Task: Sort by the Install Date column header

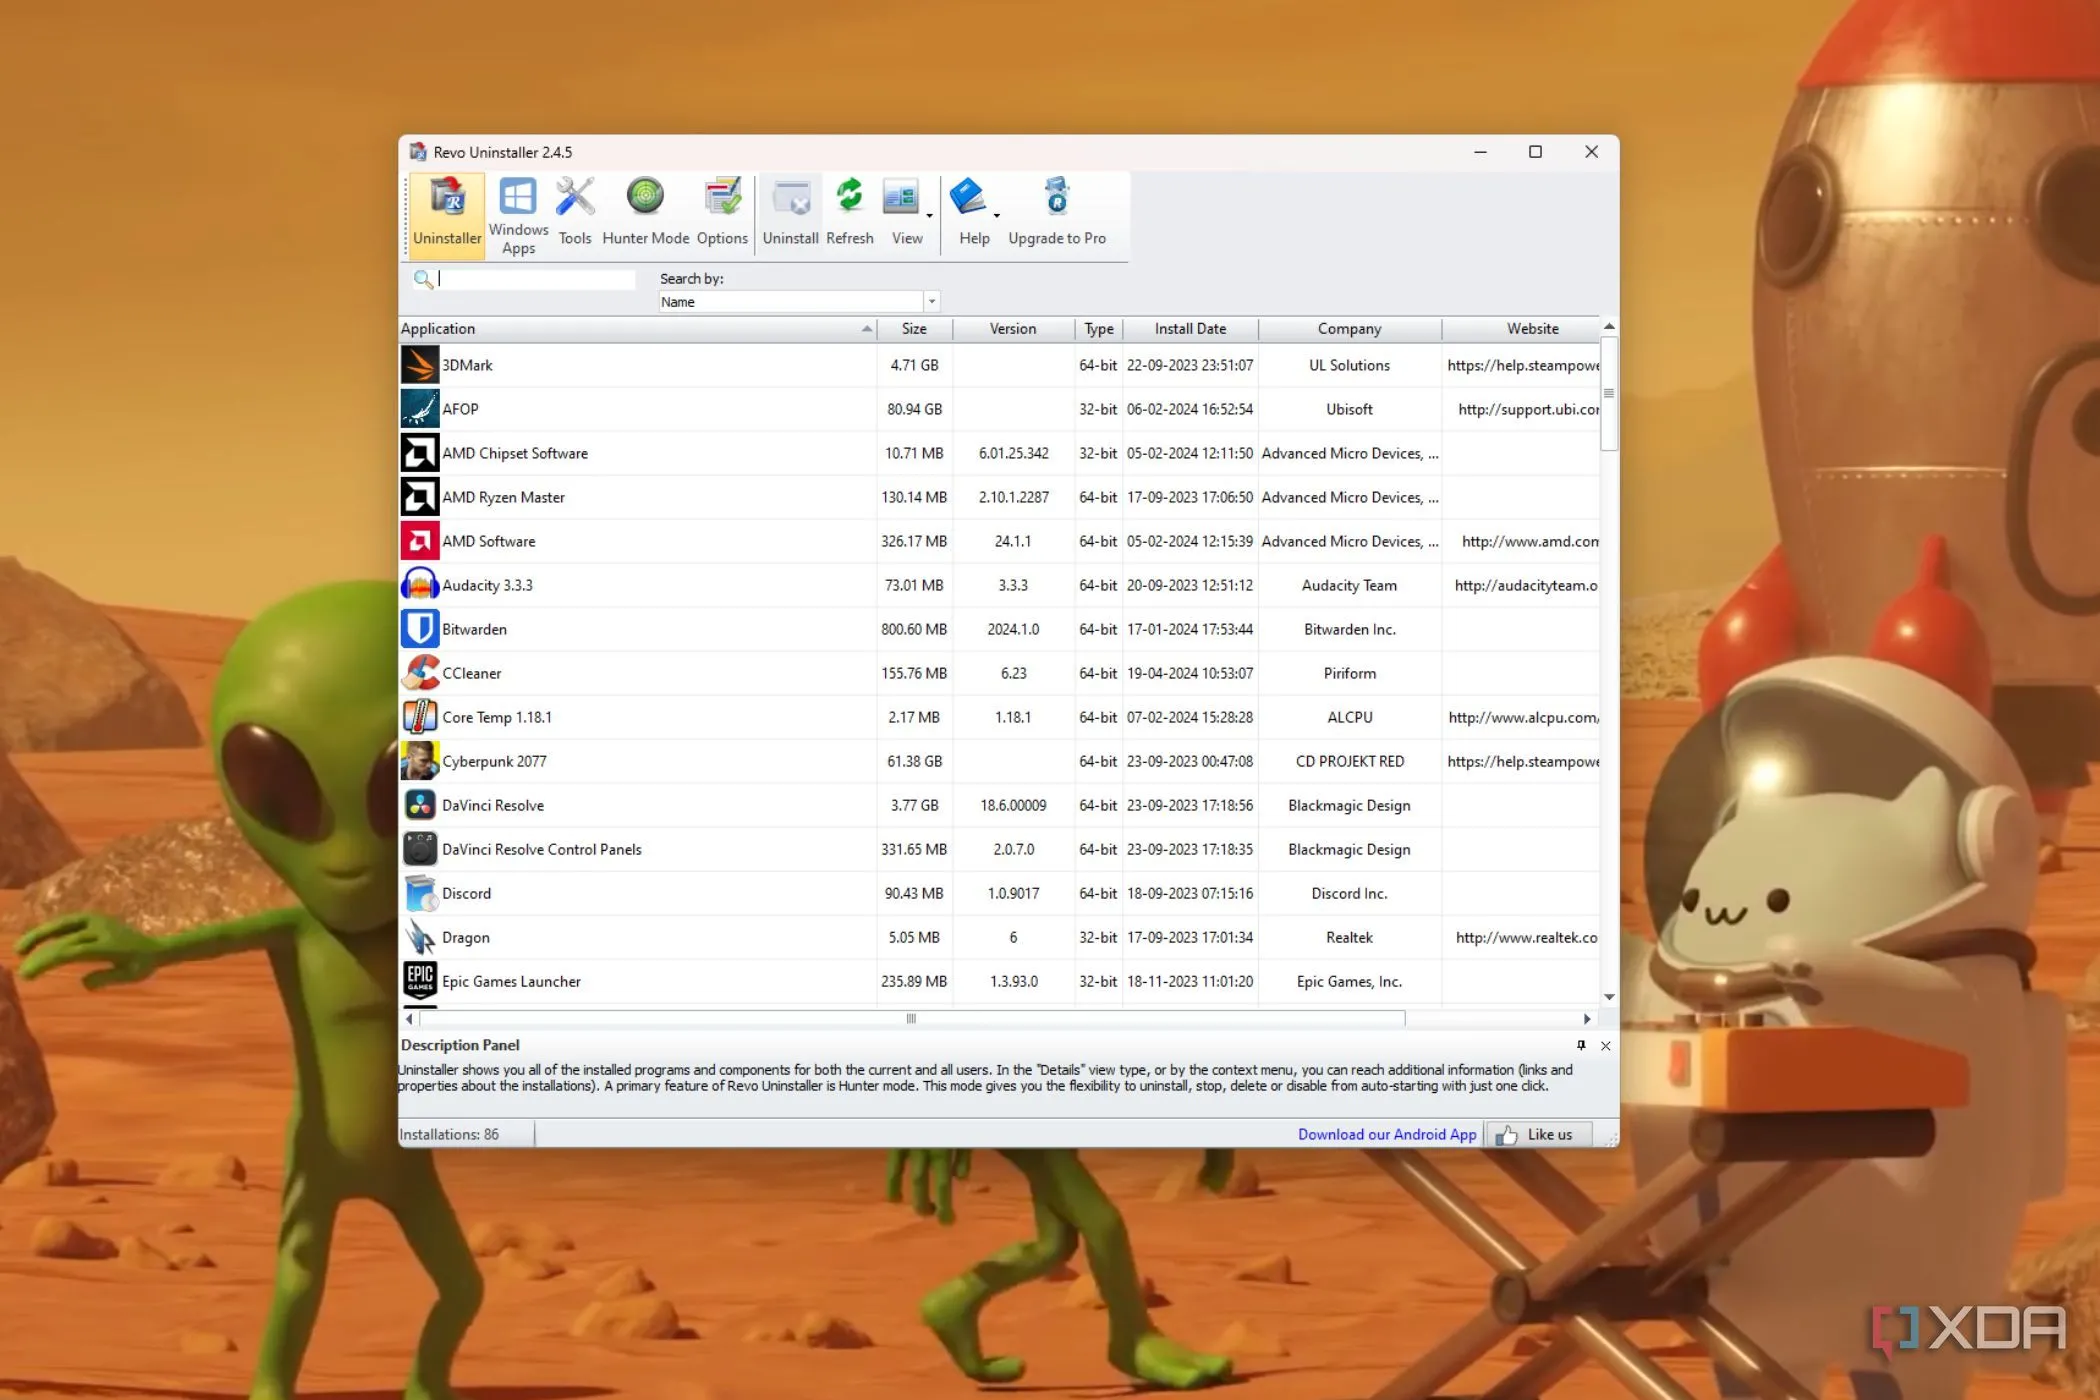Action: coord(1189,329)
